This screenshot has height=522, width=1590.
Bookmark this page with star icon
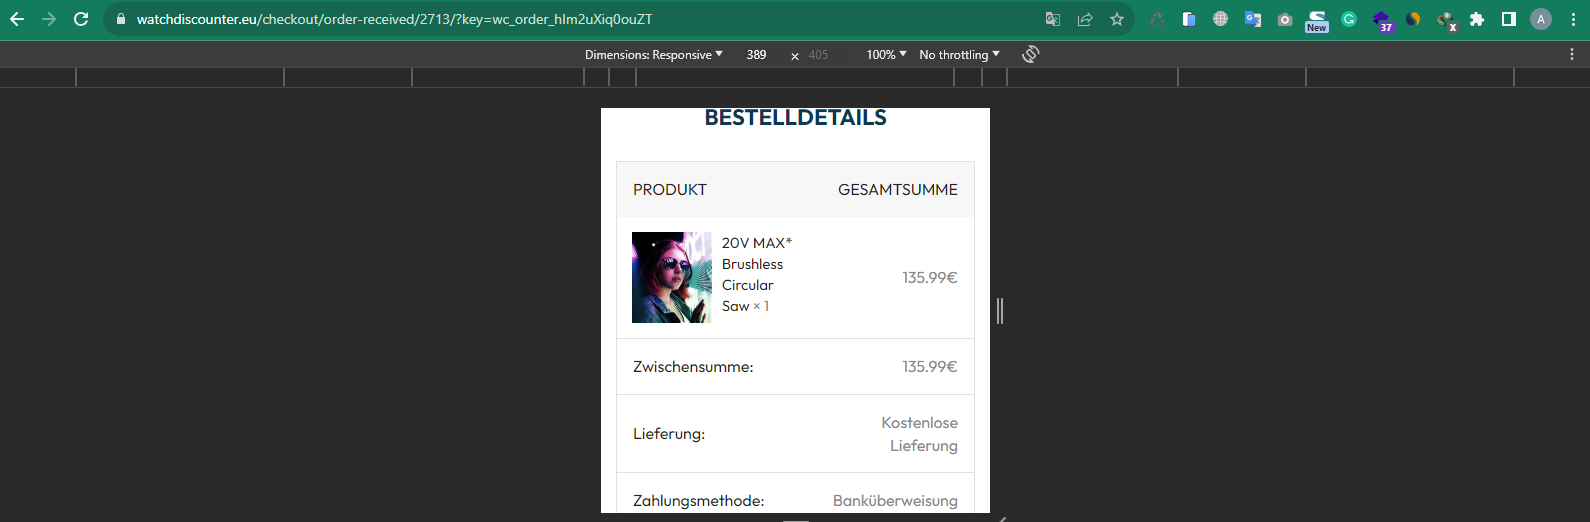(x=1117, y=19)
